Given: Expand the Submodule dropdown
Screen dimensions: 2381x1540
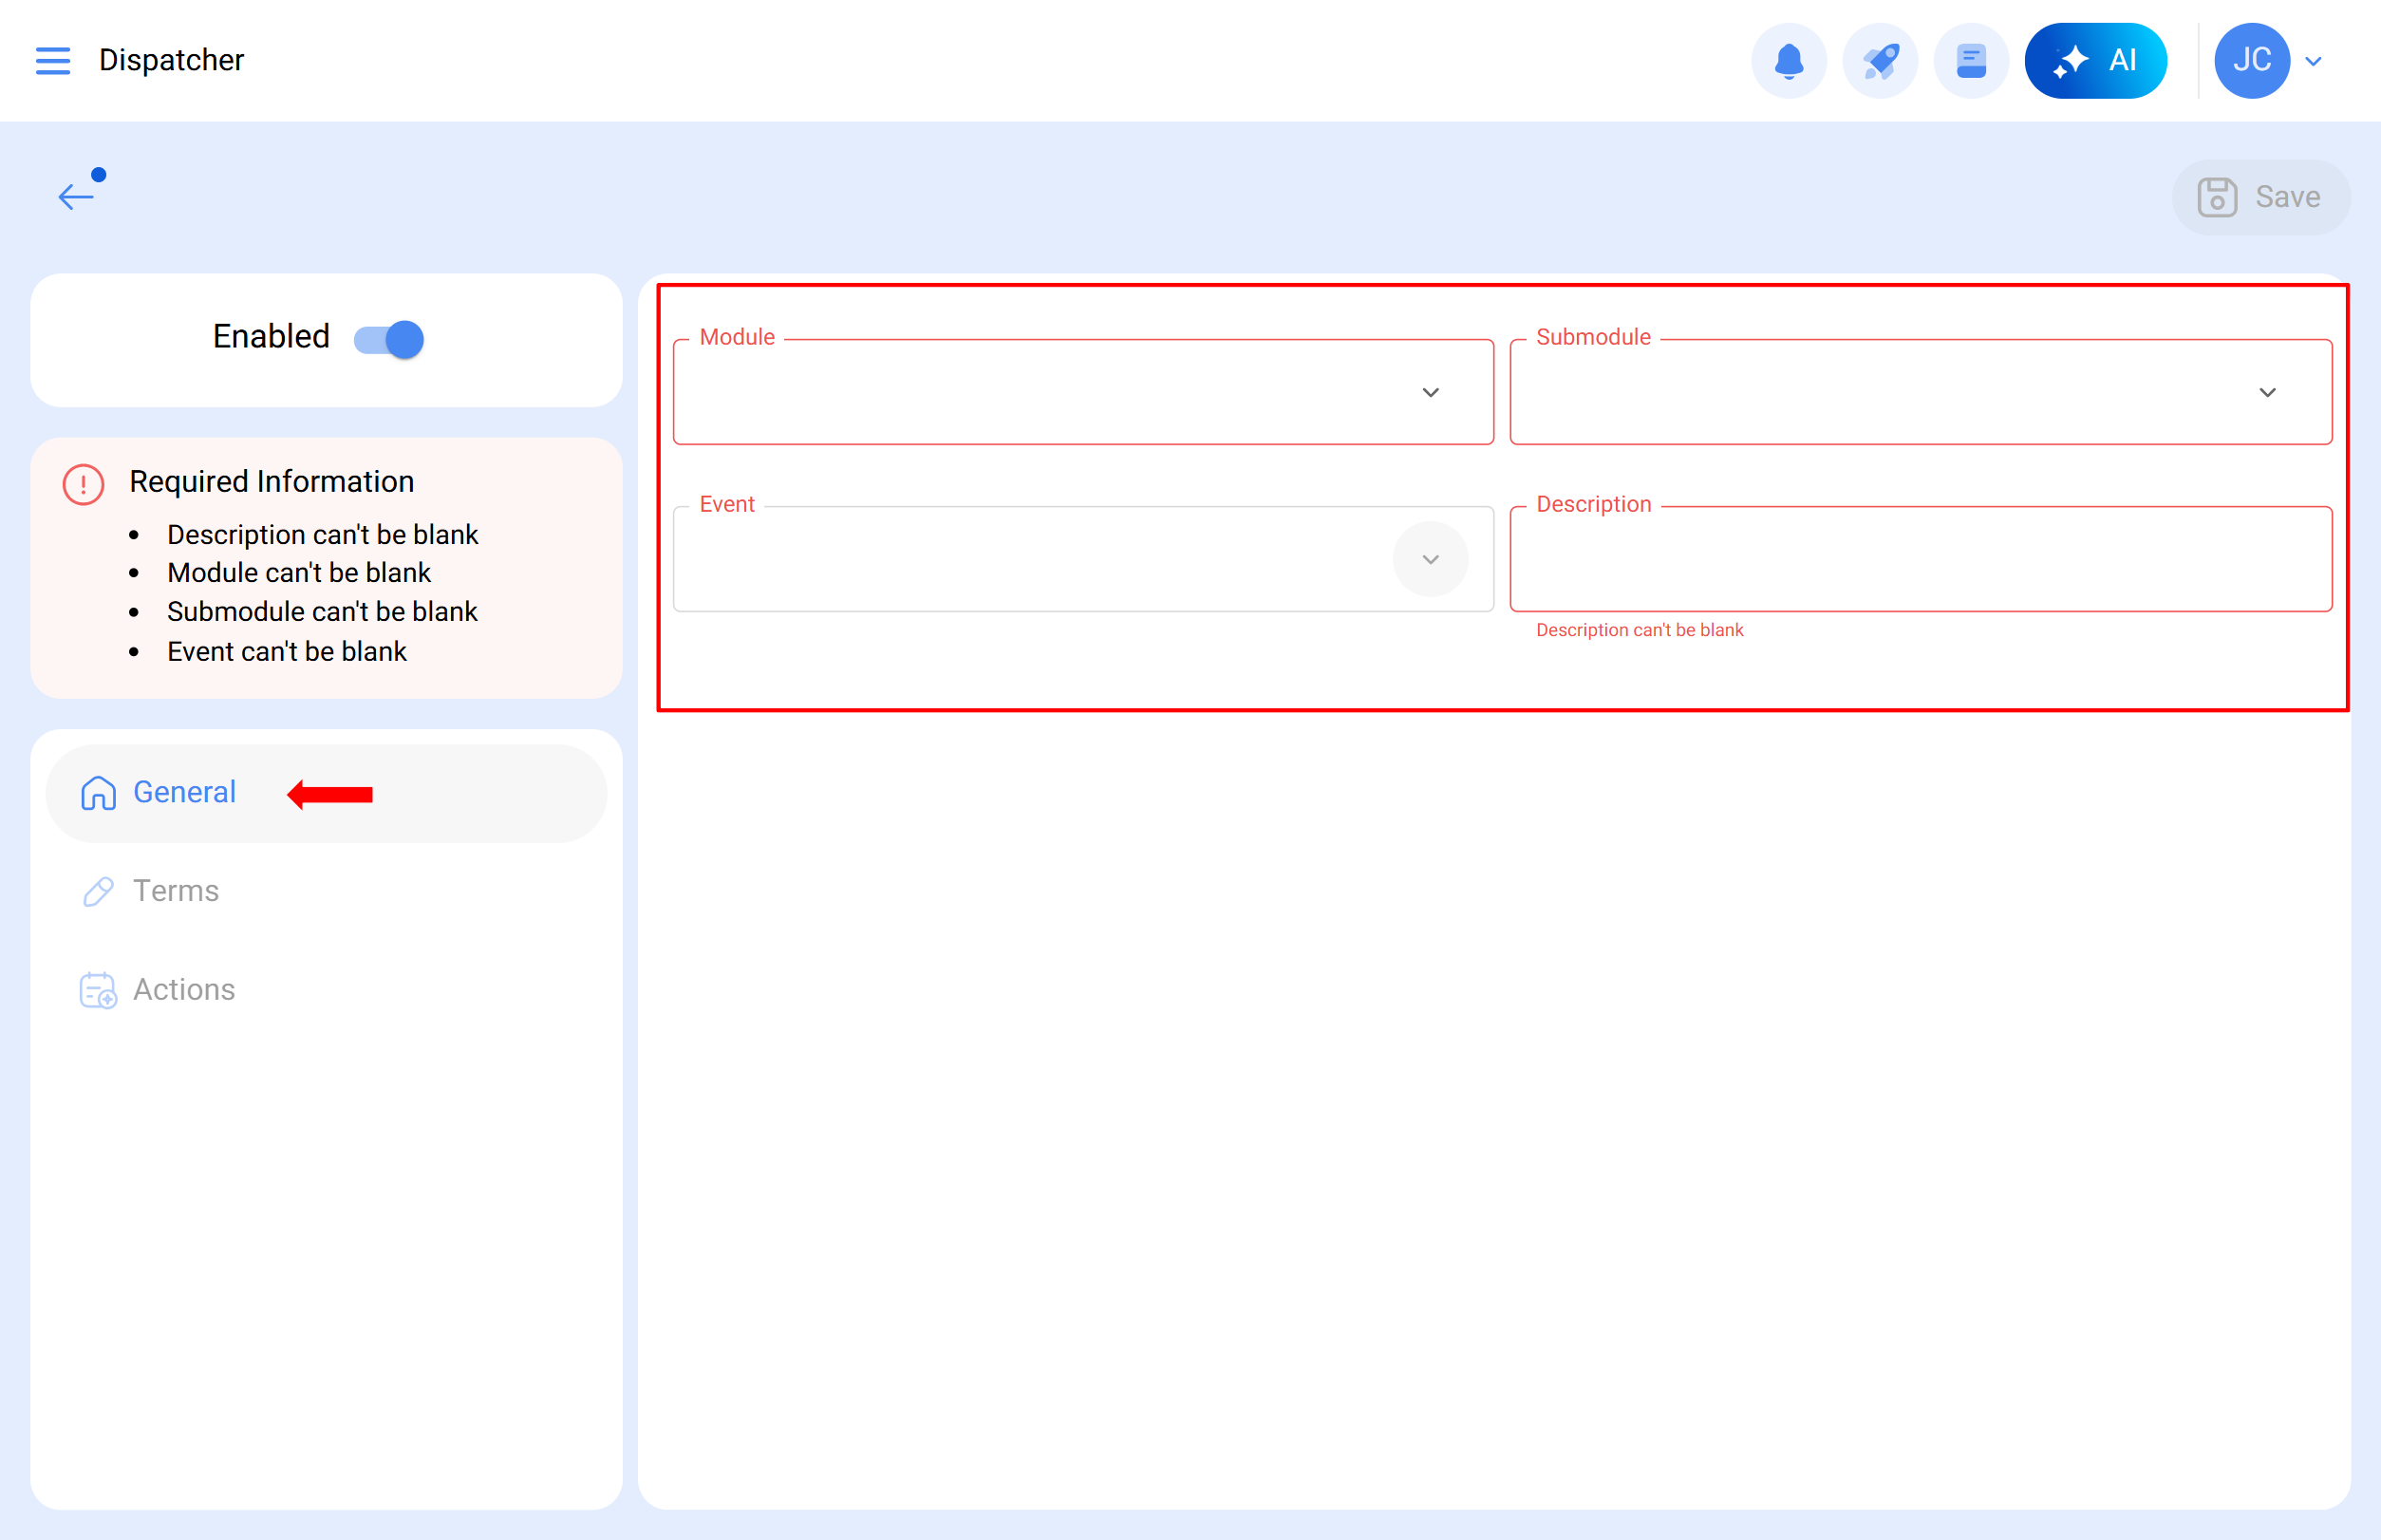Looking at the screenshot, I should 2266,392.
